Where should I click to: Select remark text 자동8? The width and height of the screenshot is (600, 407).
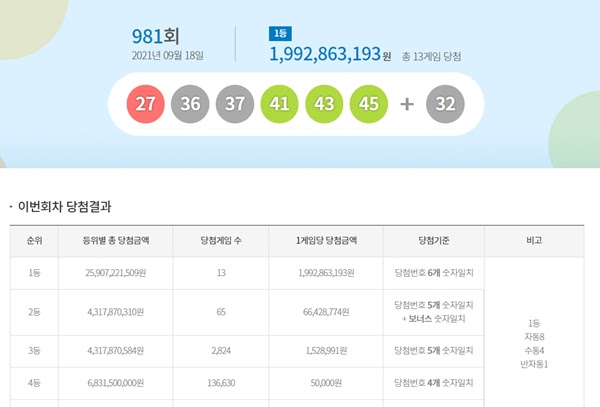click(x=534, y=337)
